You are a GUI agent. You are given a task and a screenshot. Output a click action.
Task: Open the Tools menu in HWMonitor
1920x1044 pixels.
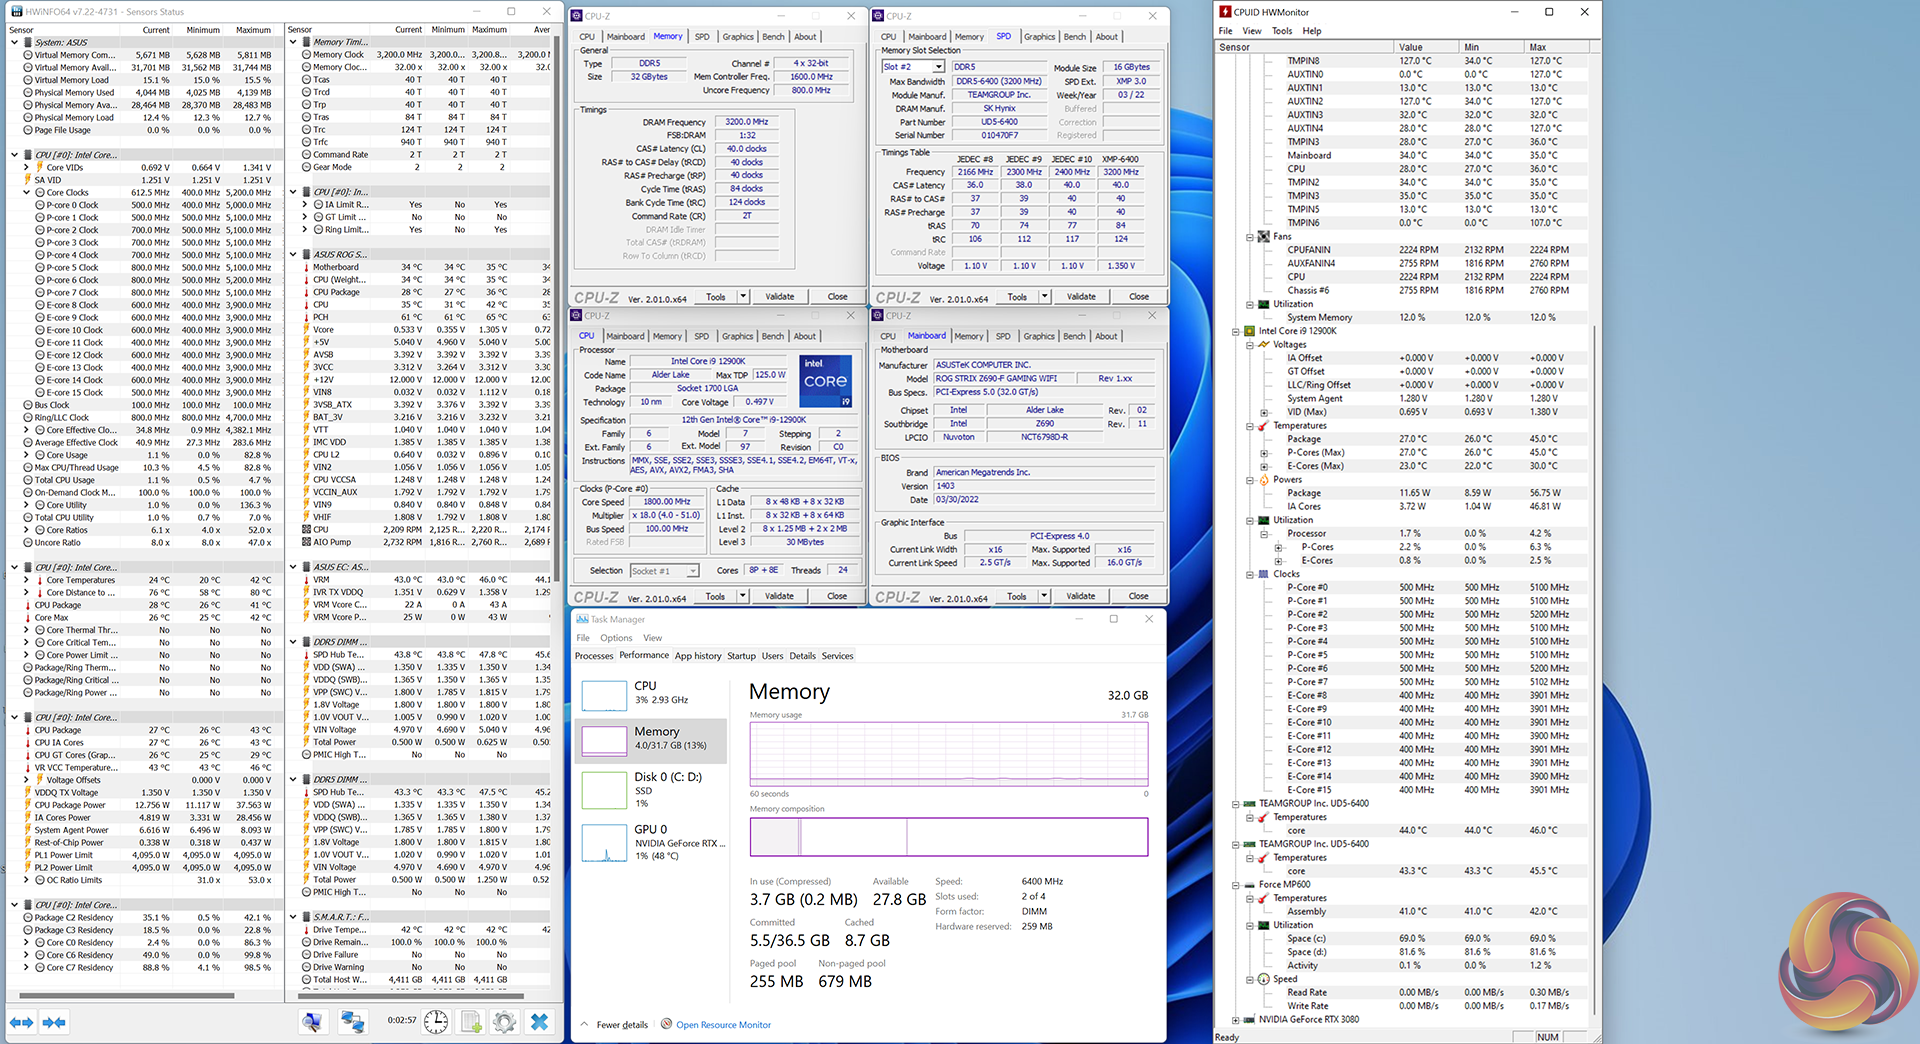coord(1281,31)
